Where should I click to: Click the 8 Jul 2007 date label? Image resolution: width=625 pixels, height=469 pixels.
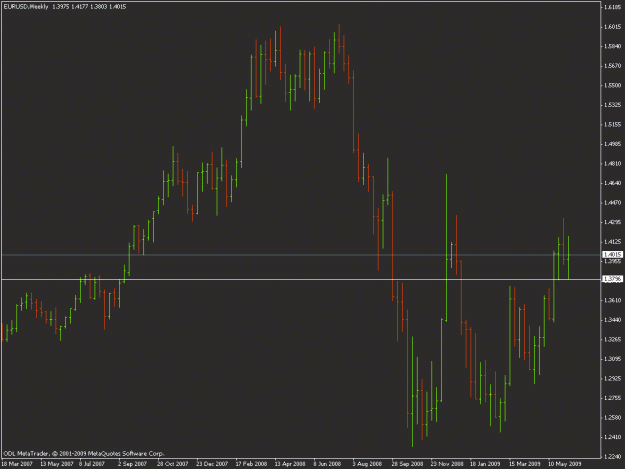[x=92, y=464]
